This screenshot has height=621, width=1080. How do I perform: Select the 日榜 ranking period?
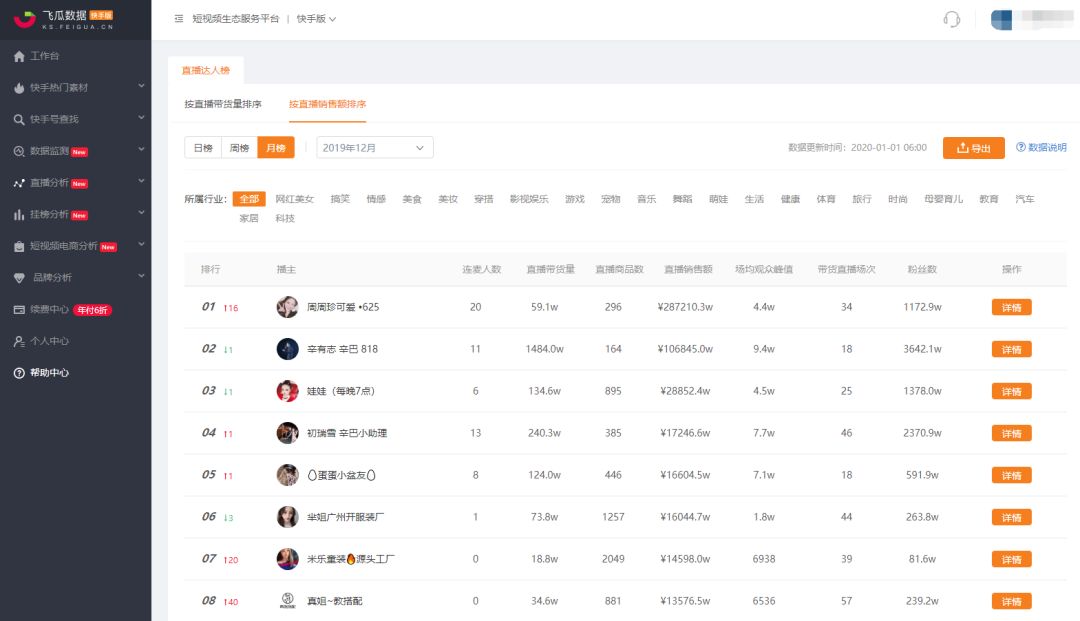click(203, 148)
